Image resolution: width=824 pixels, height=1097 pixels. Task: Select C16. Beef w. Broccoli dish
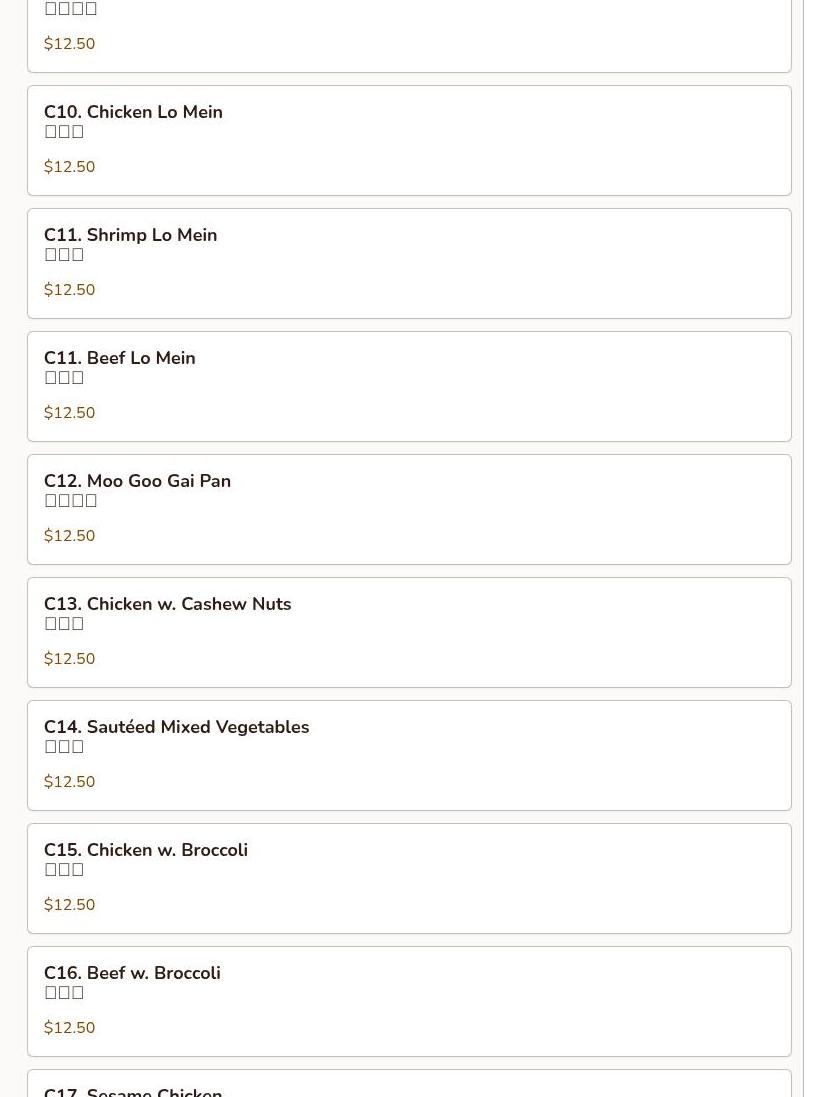[x=409, y=1003]
